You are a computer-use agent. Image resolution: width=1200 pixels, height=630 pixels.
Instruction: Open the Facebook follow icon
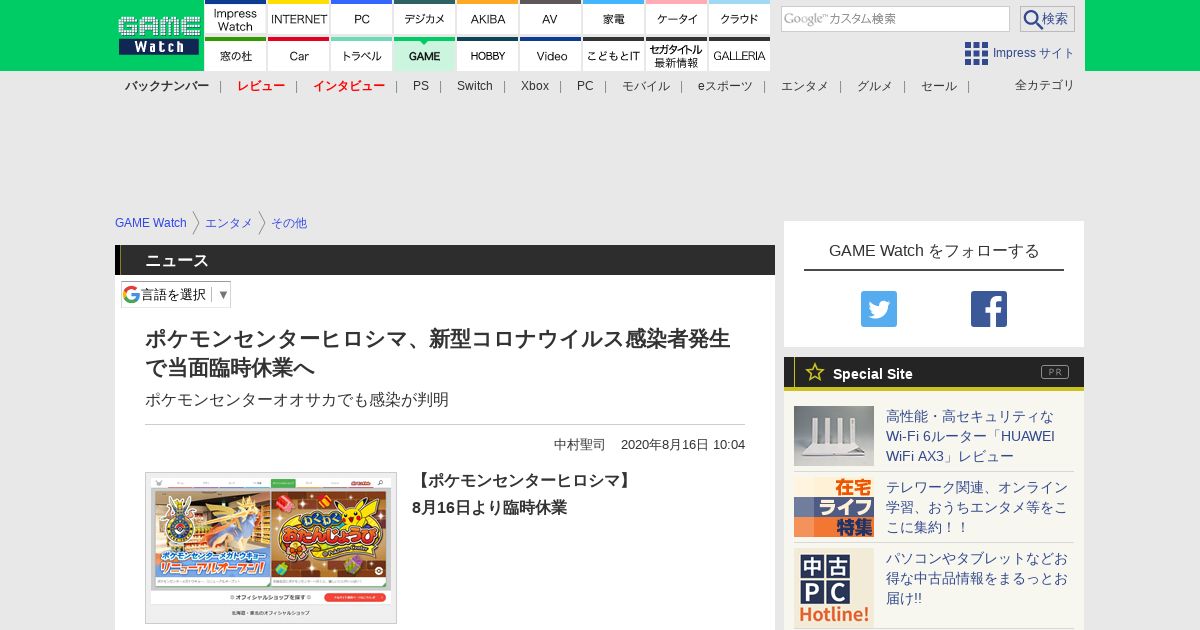pyautogui.click(x=989, y=309)
